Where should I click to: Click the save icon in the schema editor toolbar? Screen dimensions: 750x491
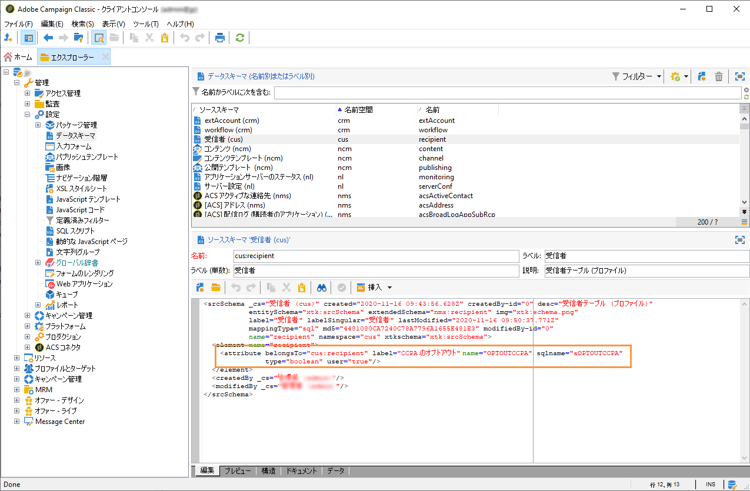(200, 288)
